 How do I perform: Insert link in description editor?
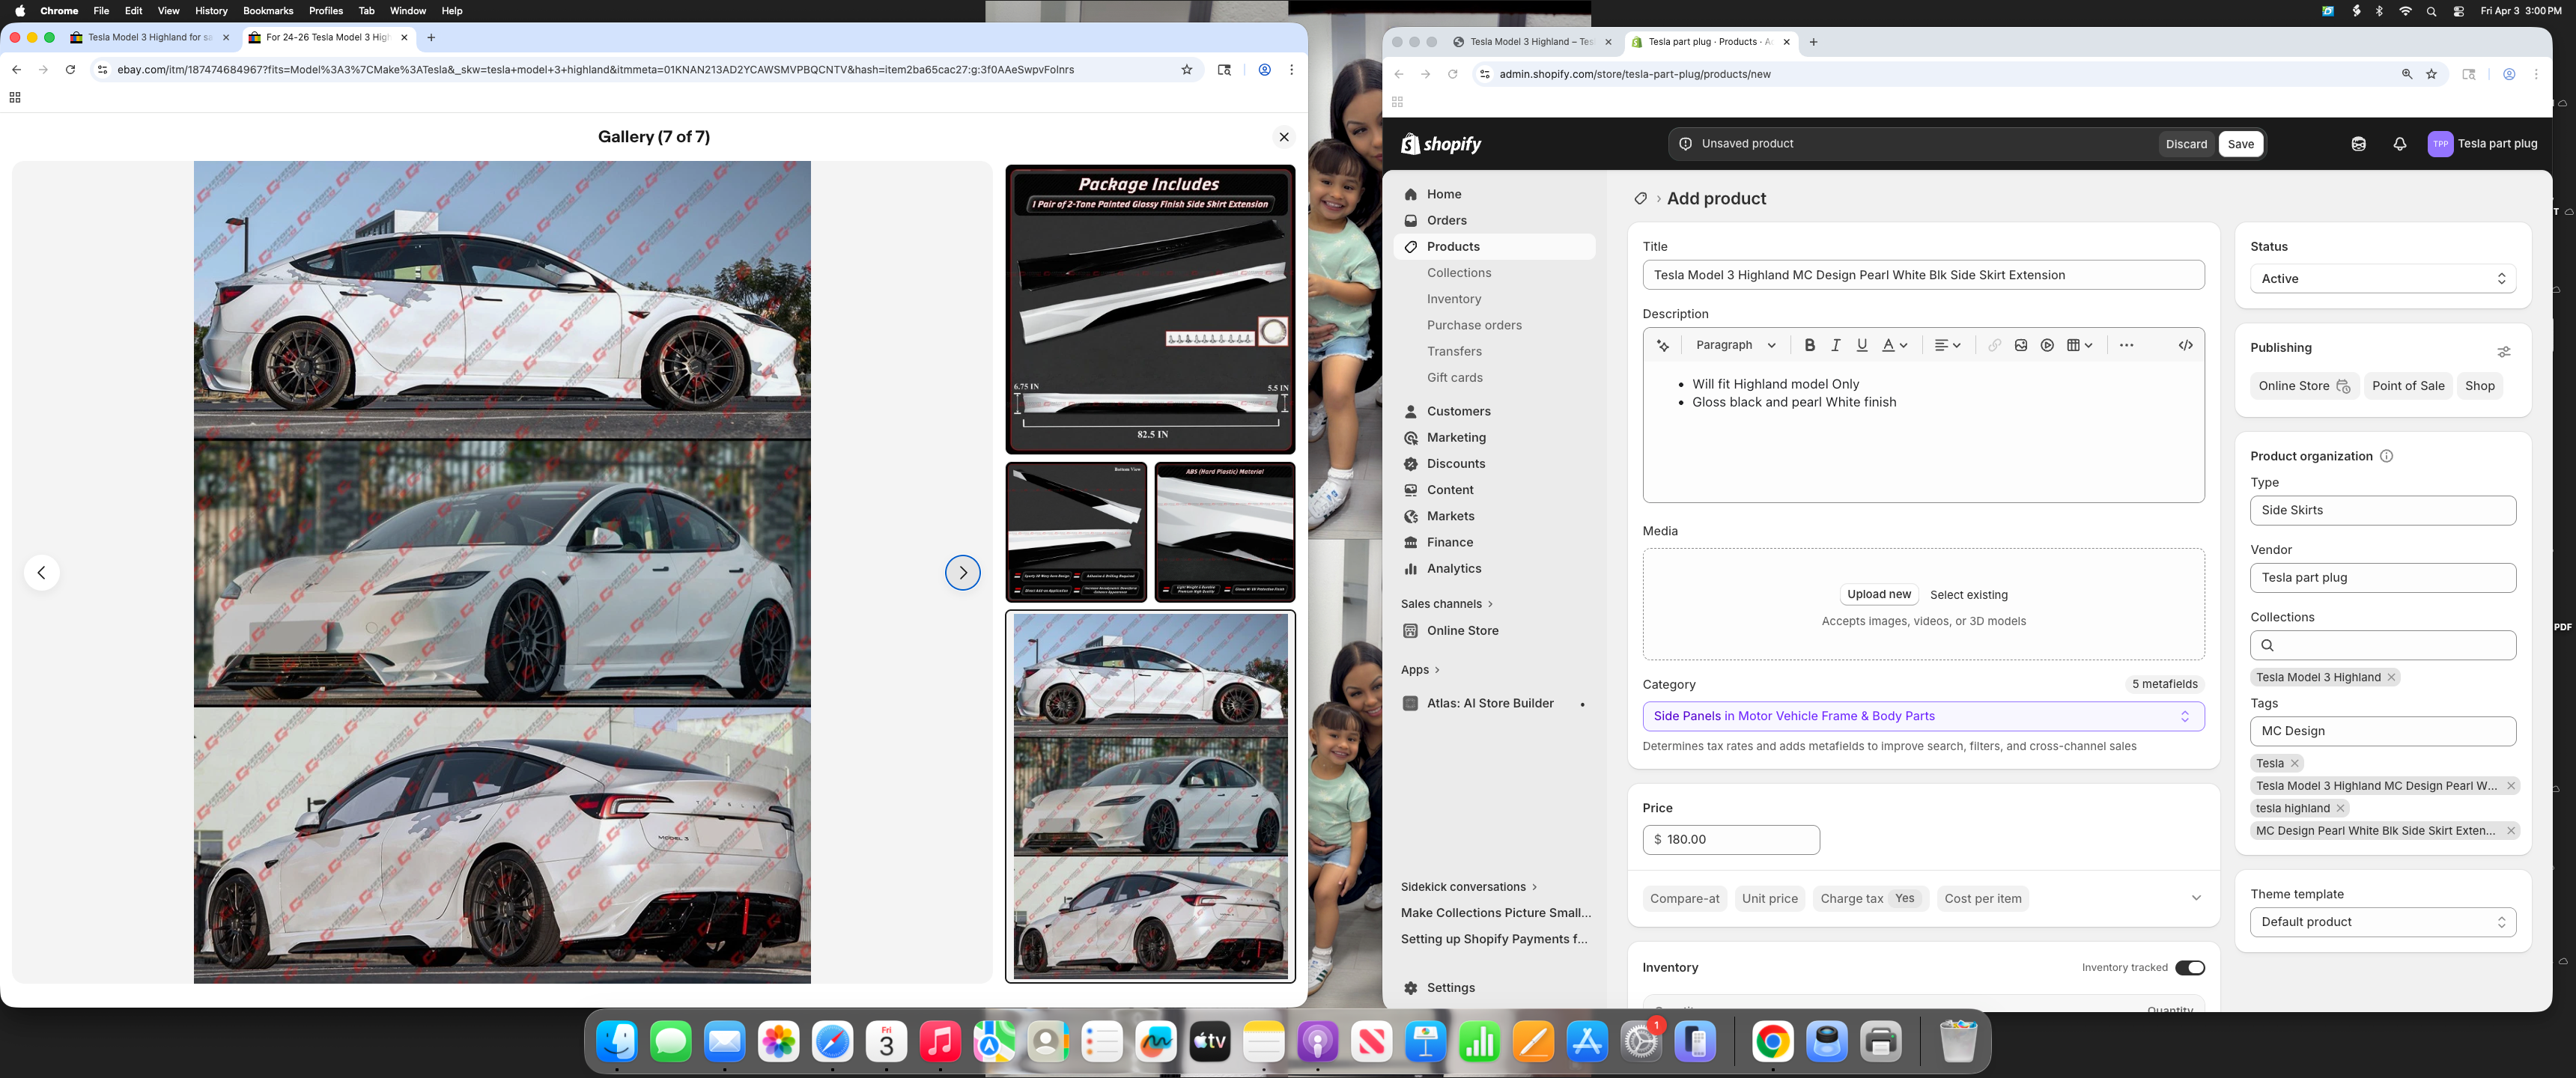1994,345
